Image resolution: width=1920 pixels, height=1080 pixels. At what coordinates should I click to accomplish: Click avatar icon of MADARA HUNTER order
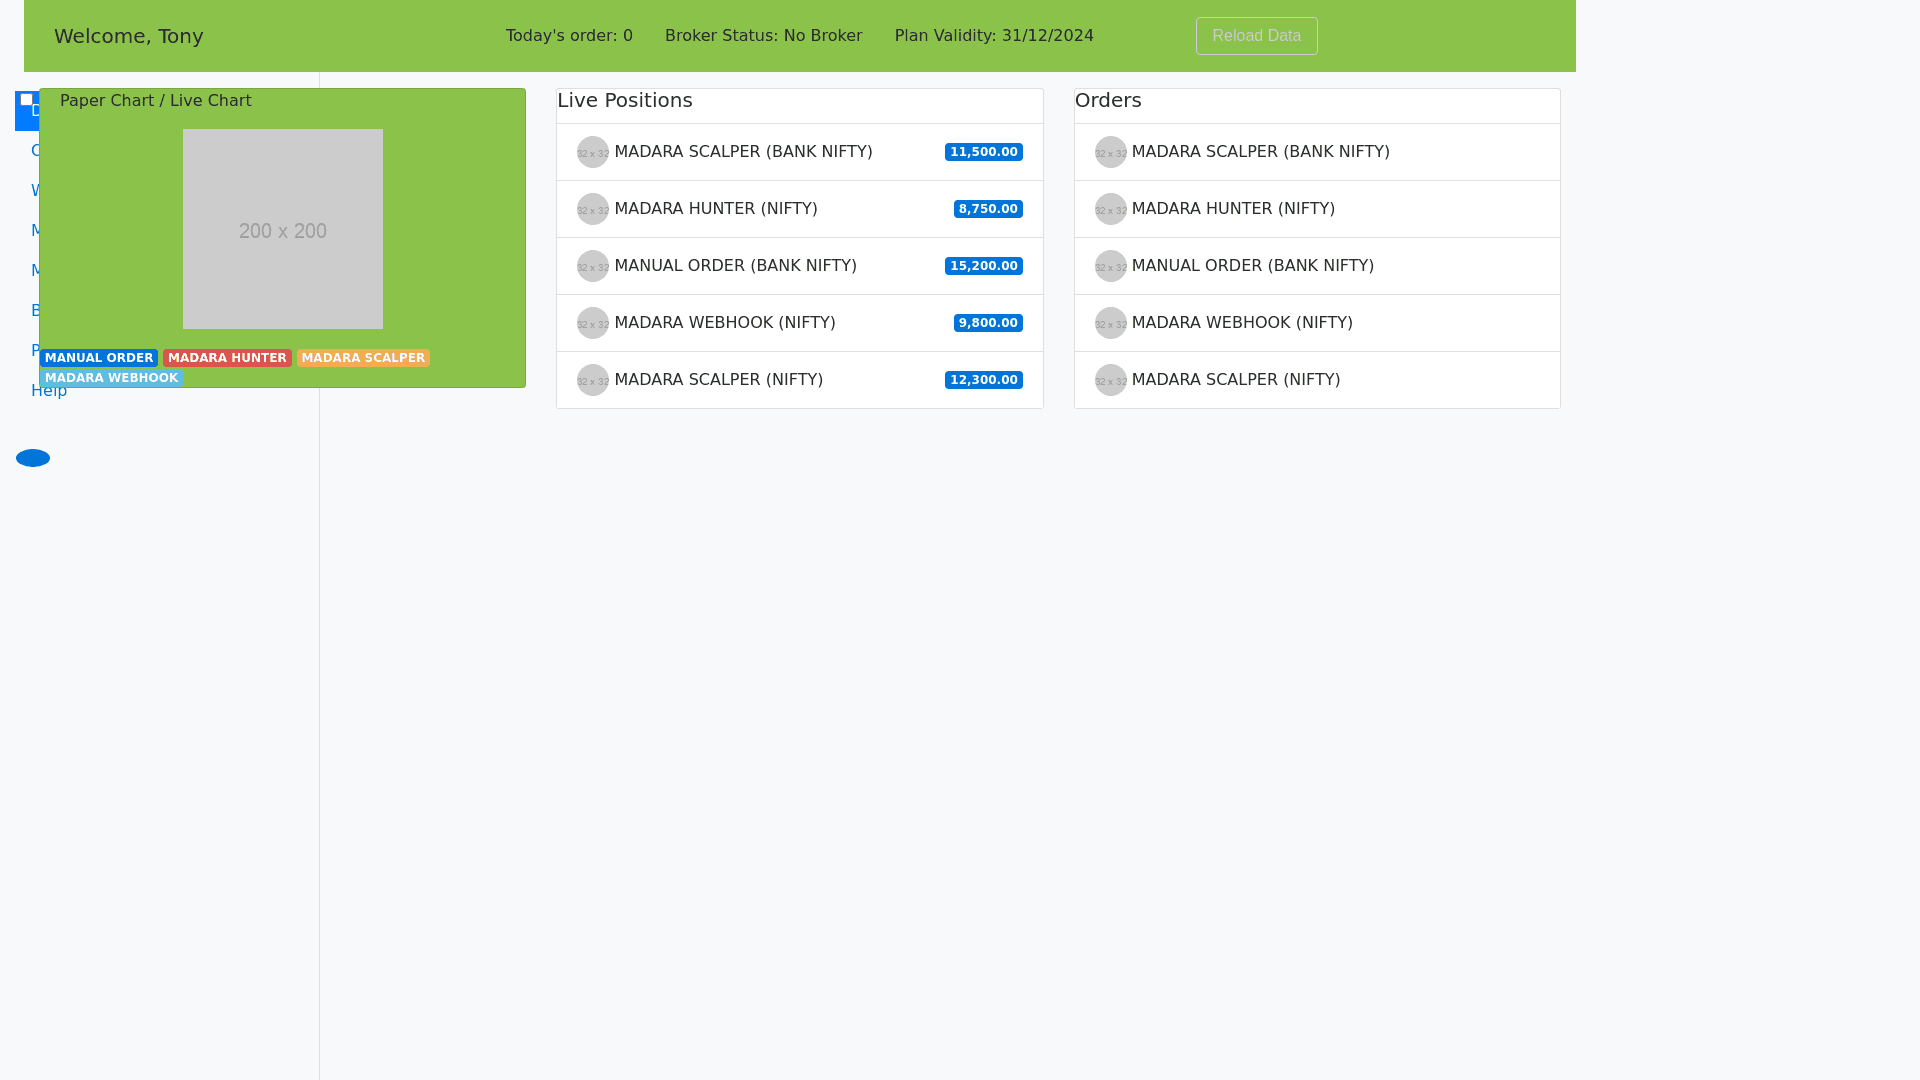click(1110, 209)
